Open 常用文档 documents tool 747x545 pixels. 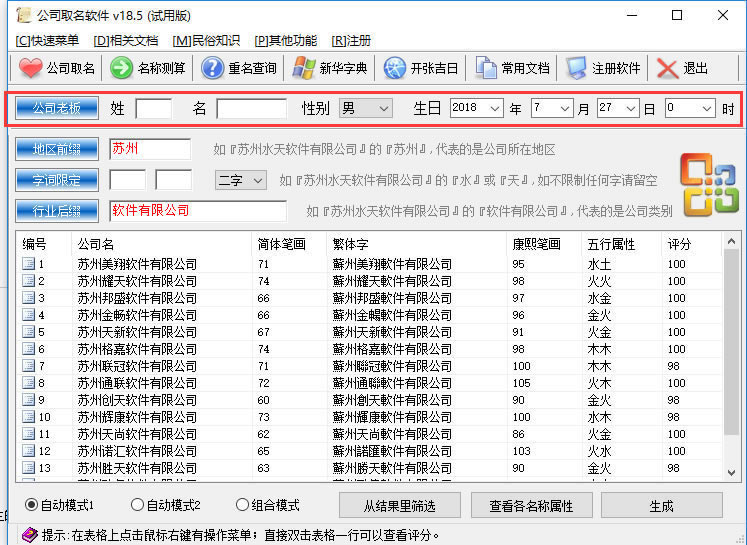(486, 68)
